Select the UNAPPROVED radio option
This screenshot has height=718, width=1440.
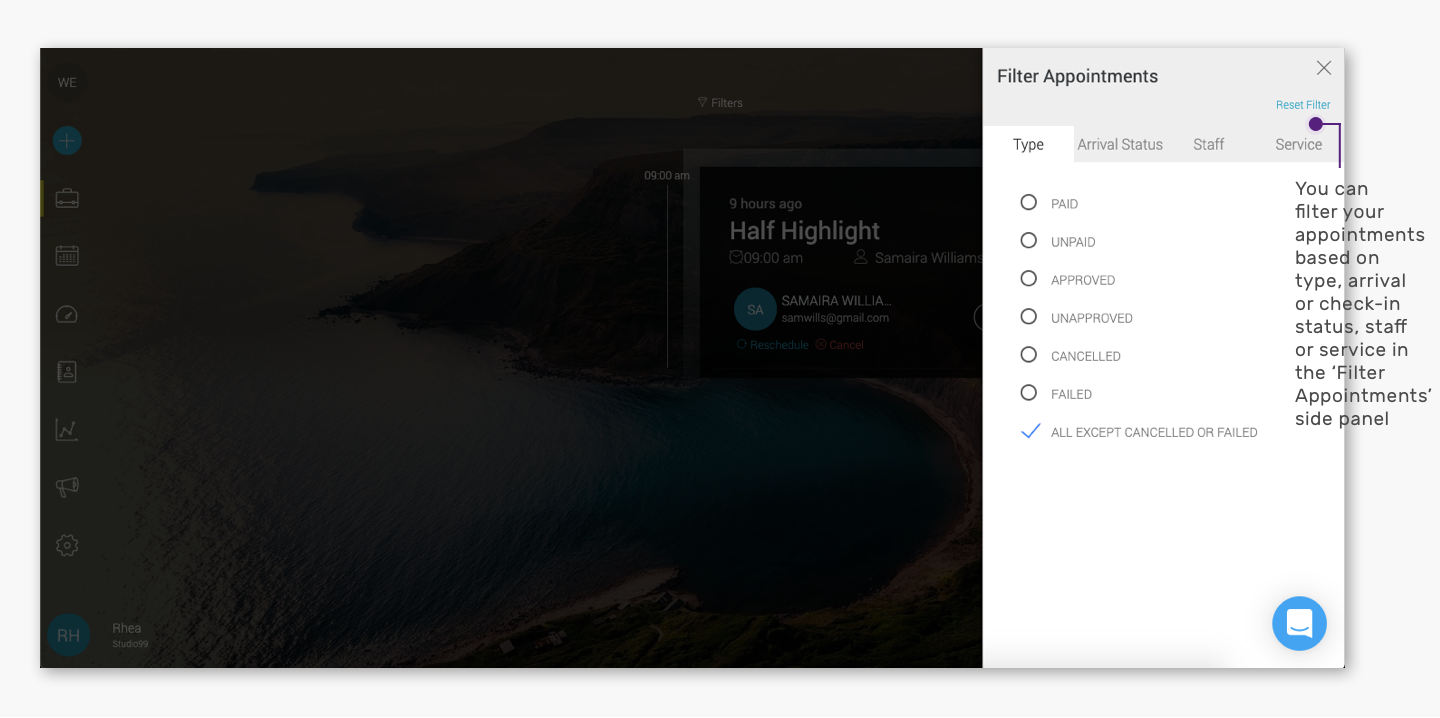pos(1028,317)
